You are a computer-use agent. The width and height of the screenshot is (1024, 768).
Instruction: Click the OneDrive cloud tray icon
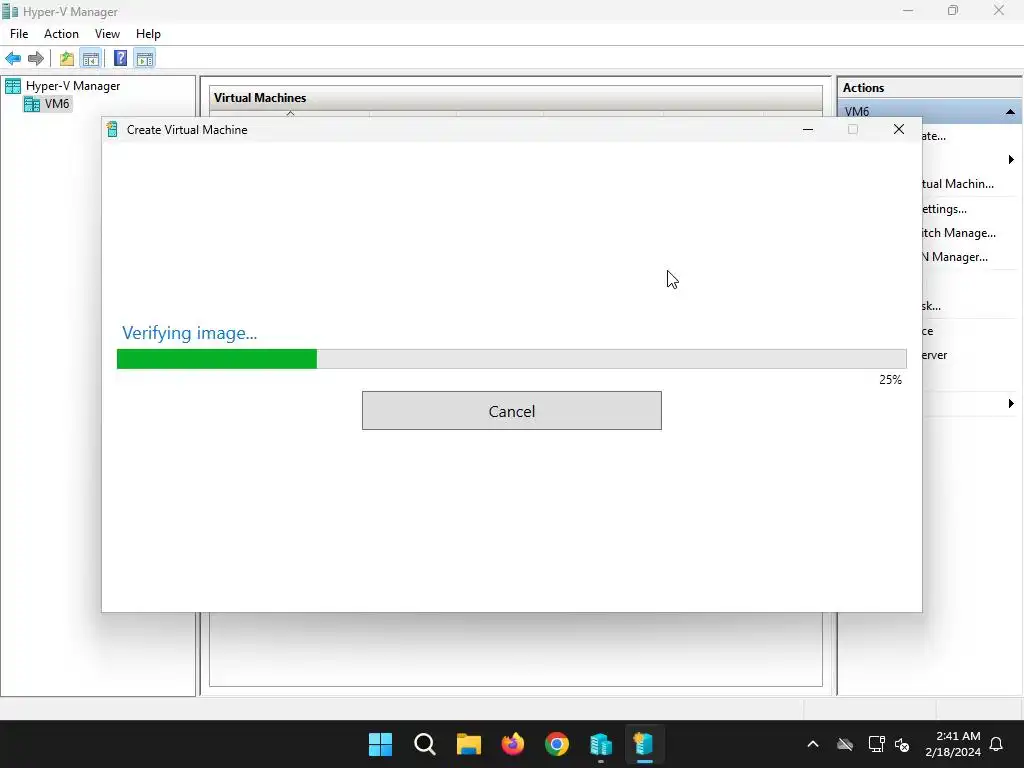pos(845,744)
